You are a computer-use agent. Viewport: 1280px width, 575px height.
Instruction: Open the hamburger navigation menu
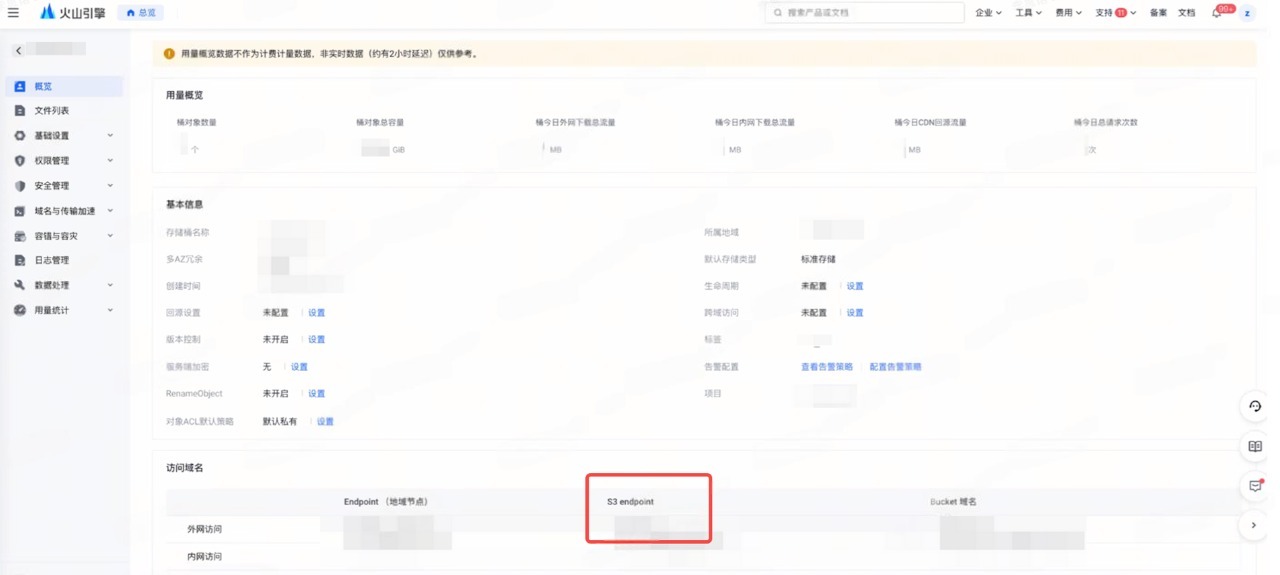[x=13, y=13]
